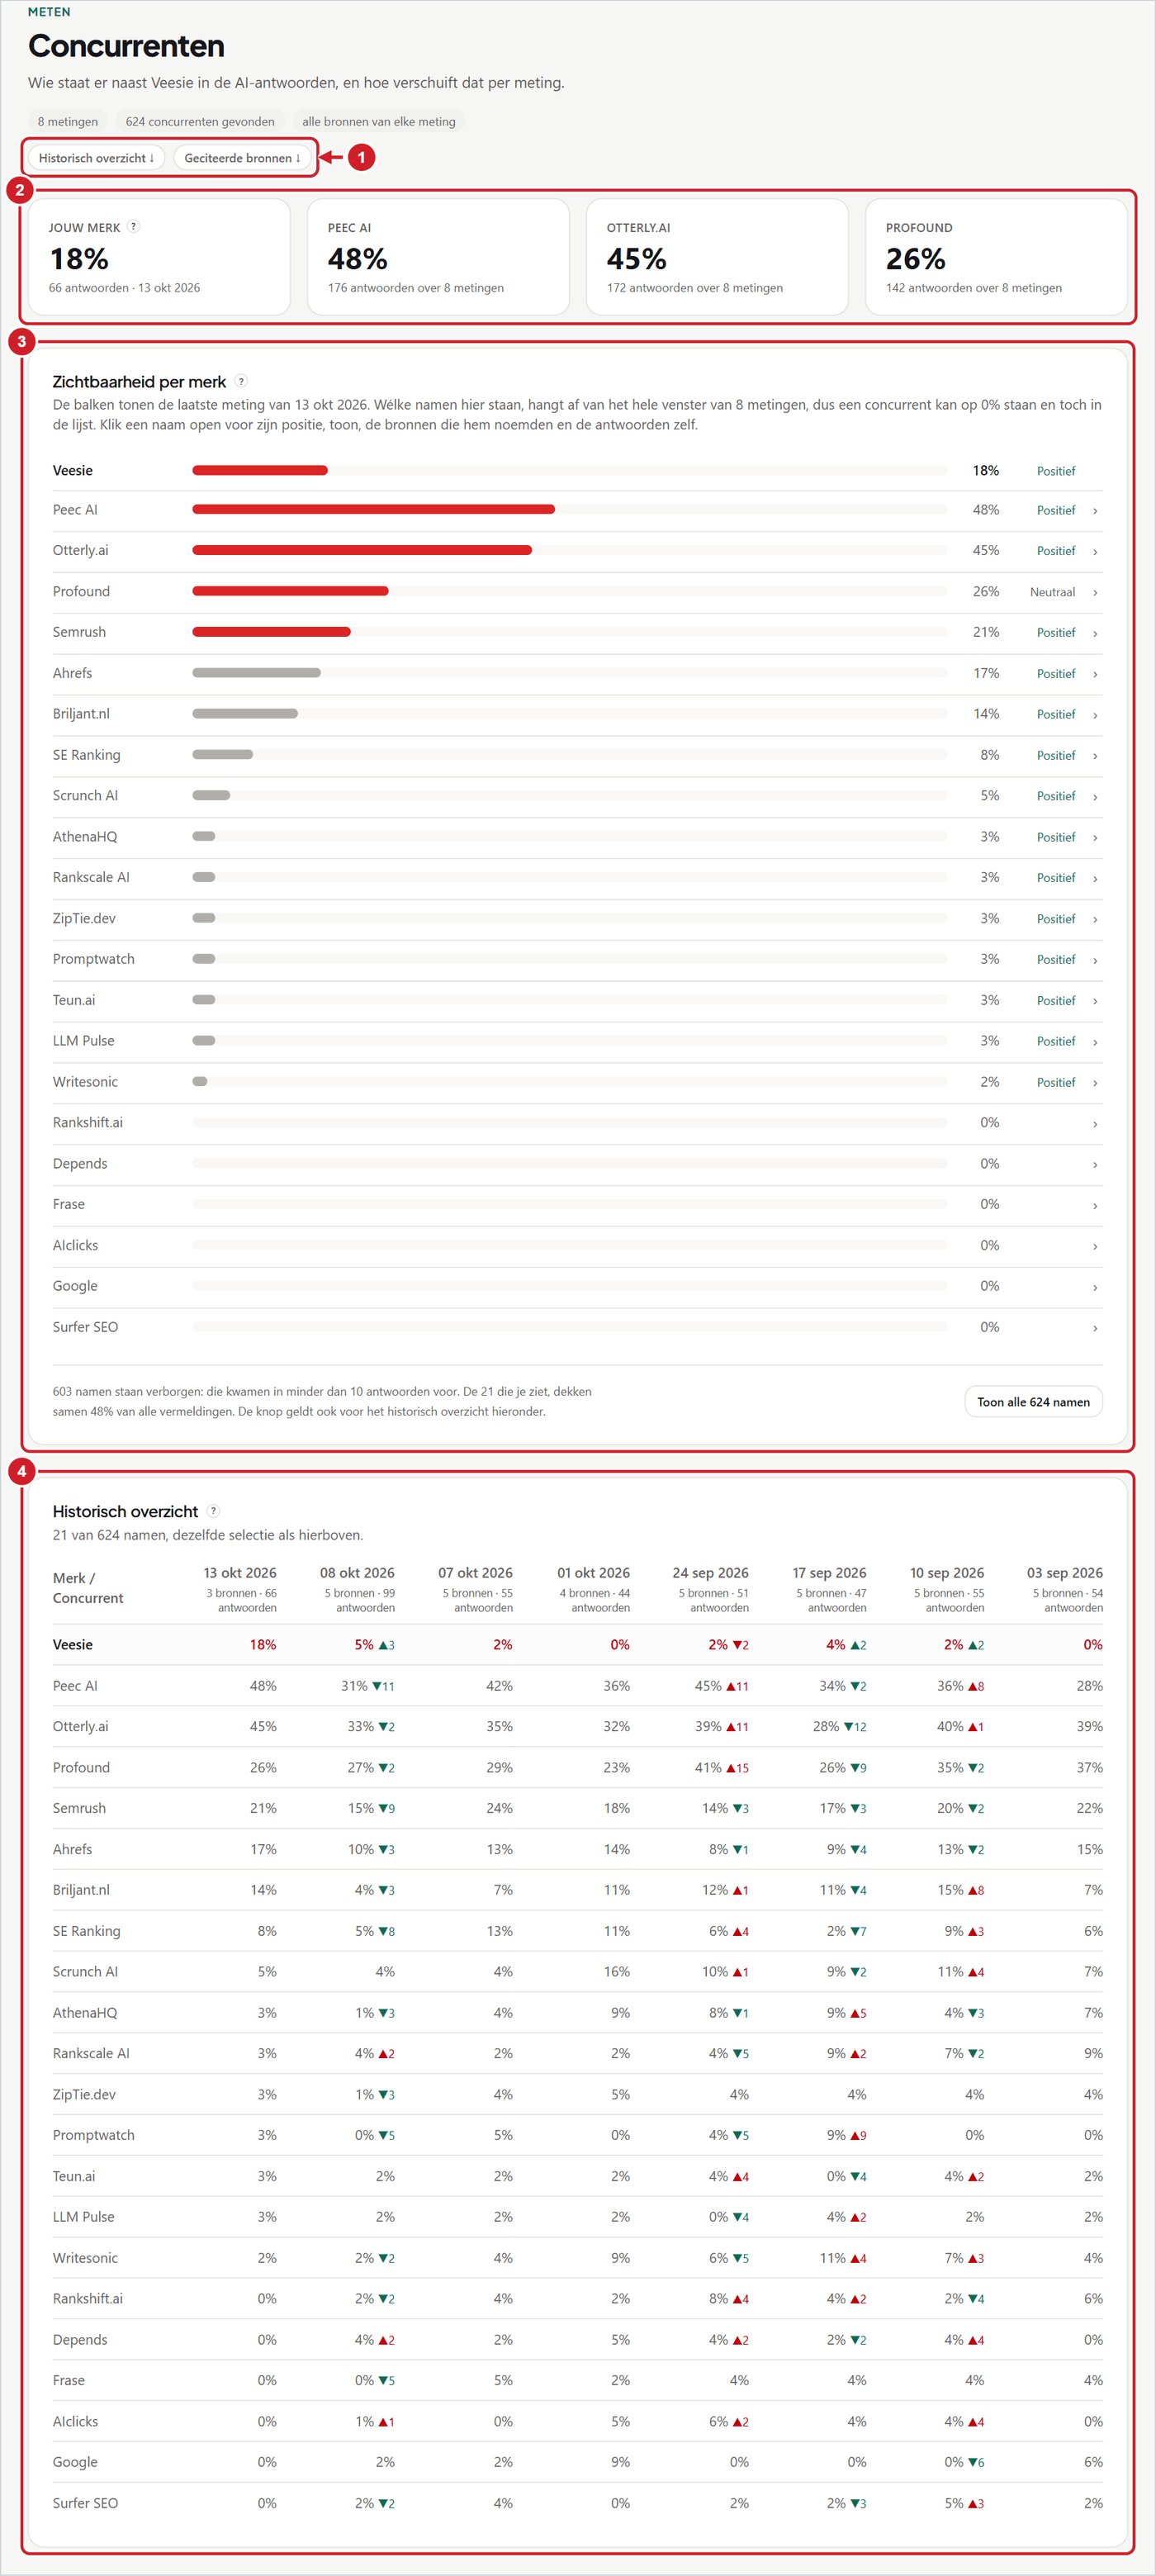Viewport: 1156px width, 2576px height.
Task: Click the question mark next to Historisch overzicht heading
Action: [213, 1511]
